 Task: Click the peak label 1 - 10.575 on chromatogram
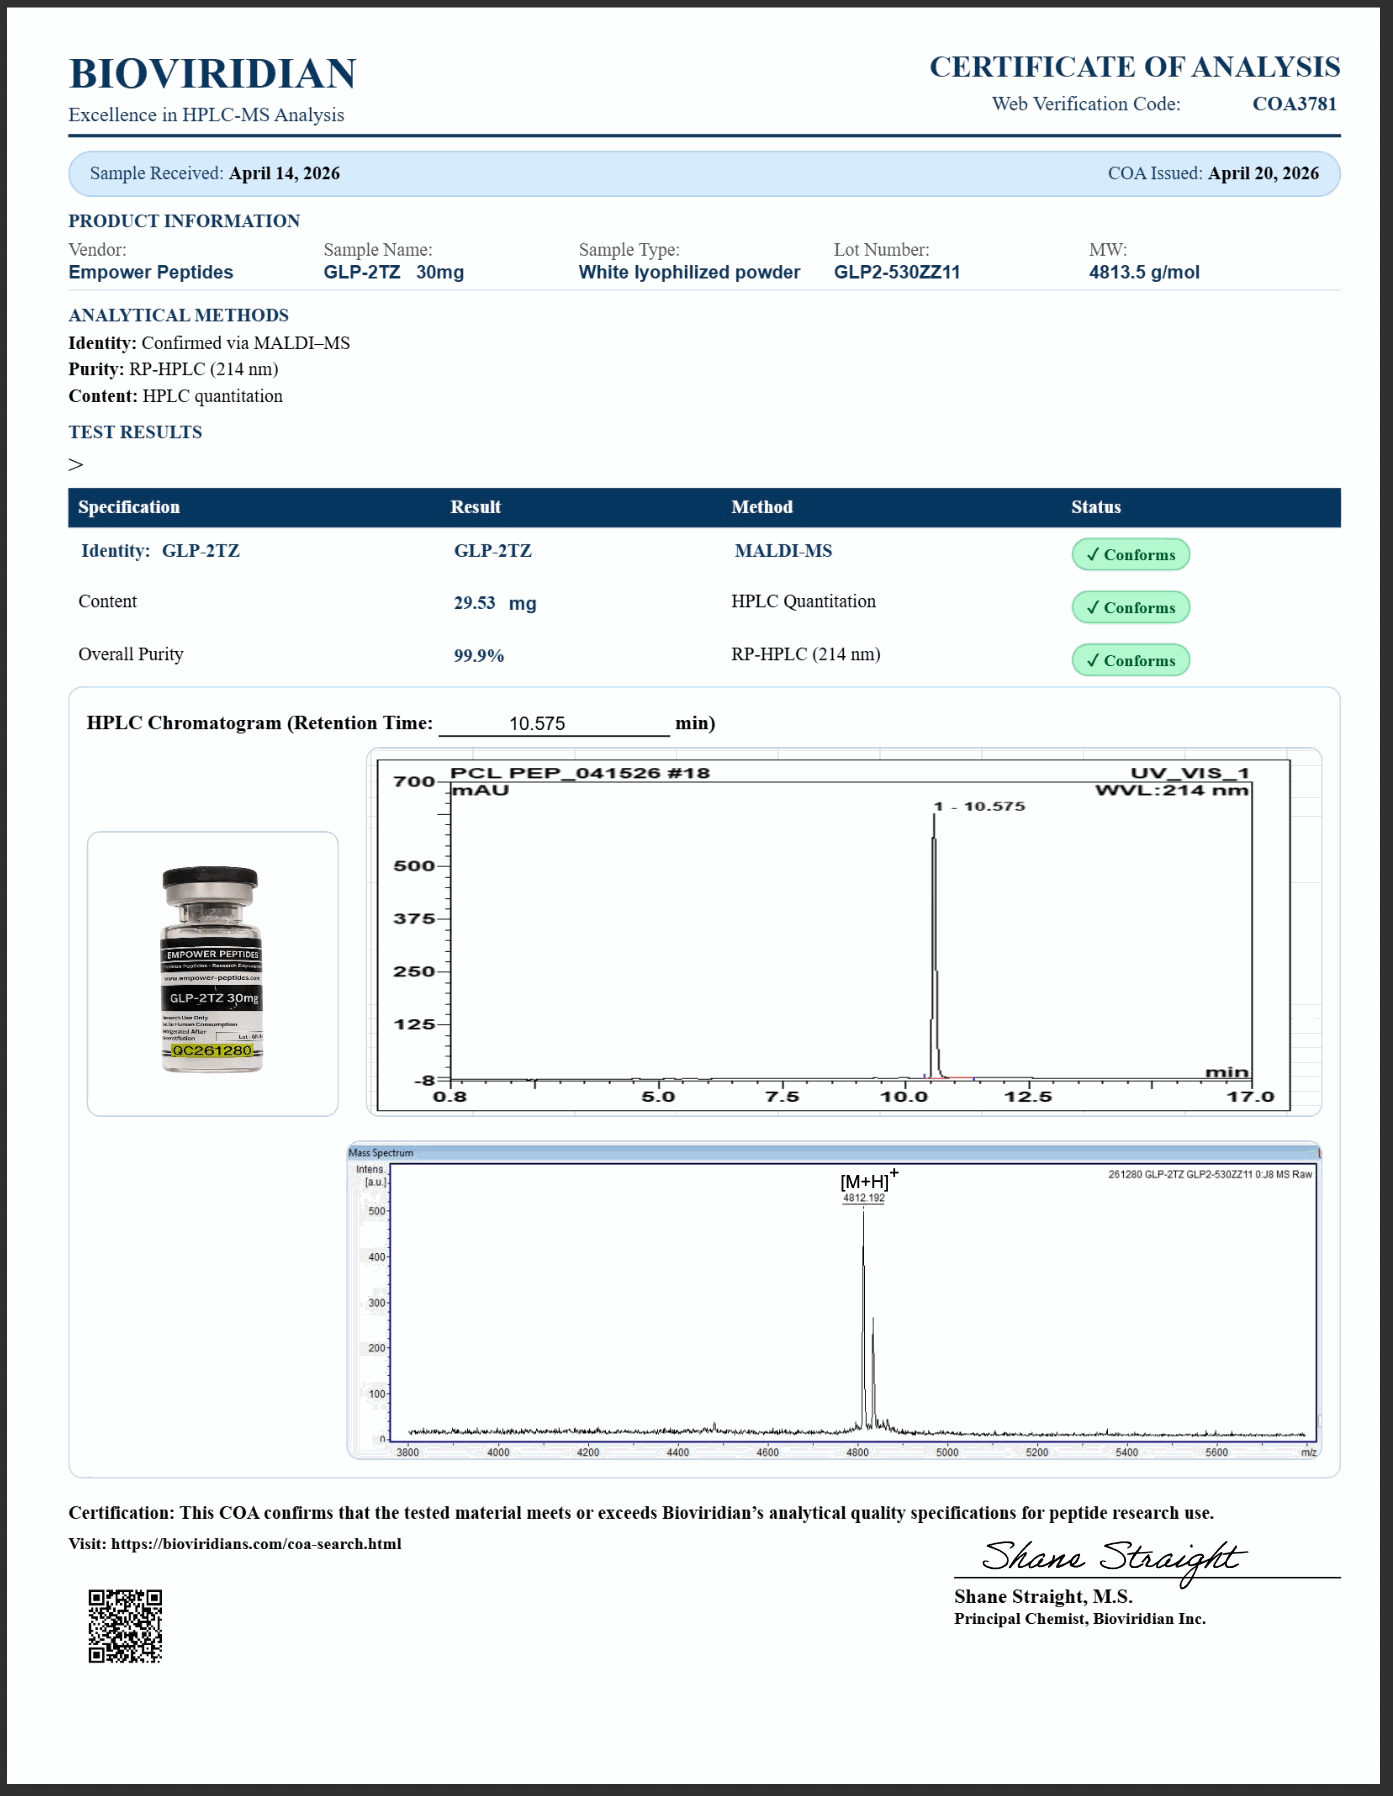tap(980, 806)
